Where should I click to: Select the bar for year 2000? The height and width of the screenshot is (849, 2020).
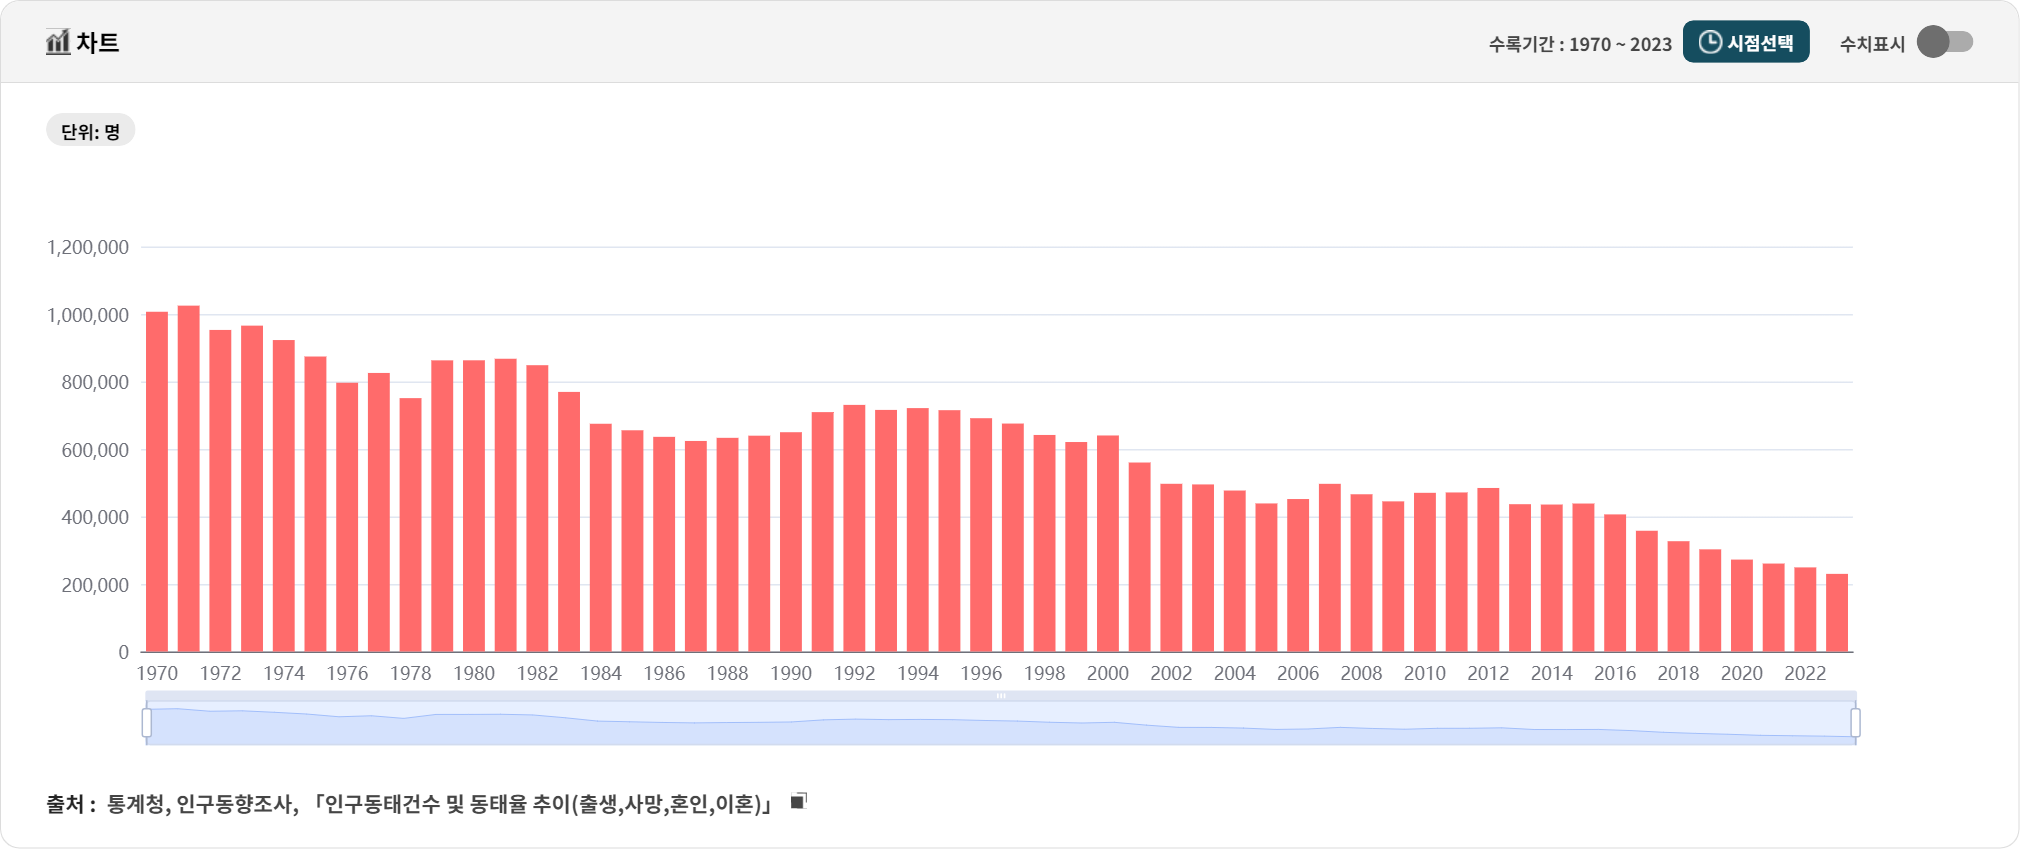pyautogui.click(x=1108, y=544)
